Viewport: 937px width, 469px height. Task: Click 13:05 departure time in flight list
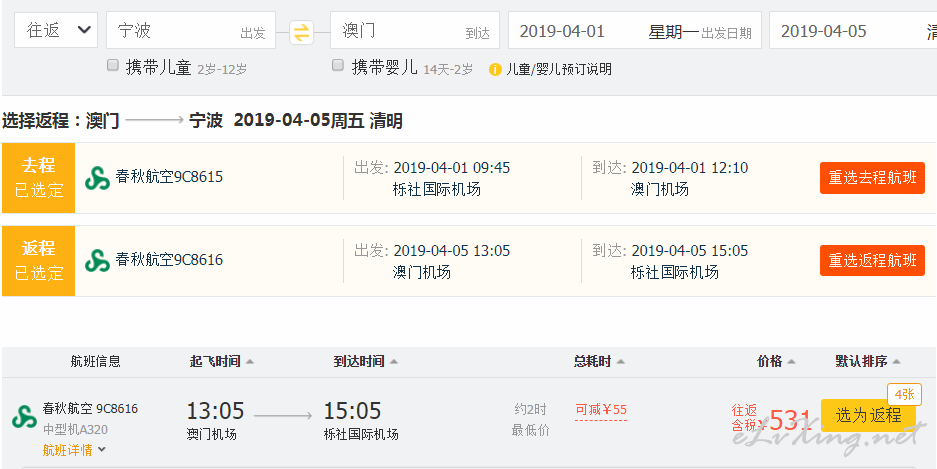pyautogui.click(x=216, y=411)
